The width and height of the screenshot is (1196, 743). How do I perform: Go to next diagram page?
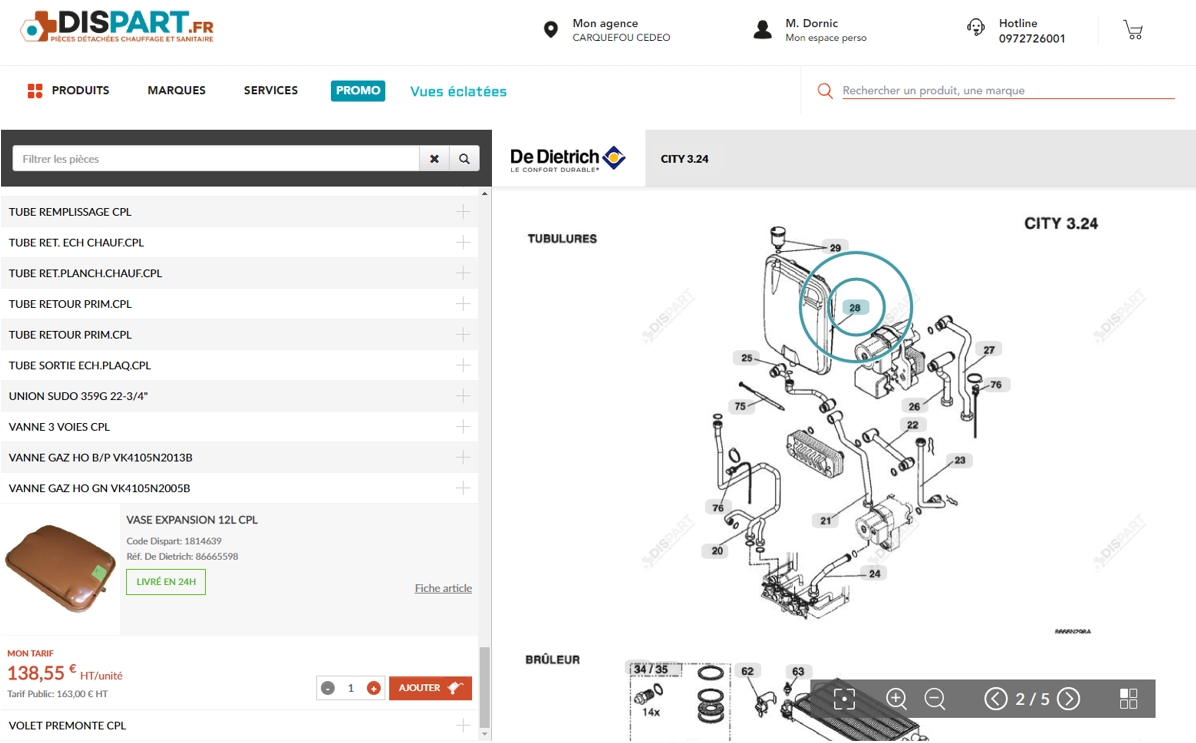[x=1069, y=699]
